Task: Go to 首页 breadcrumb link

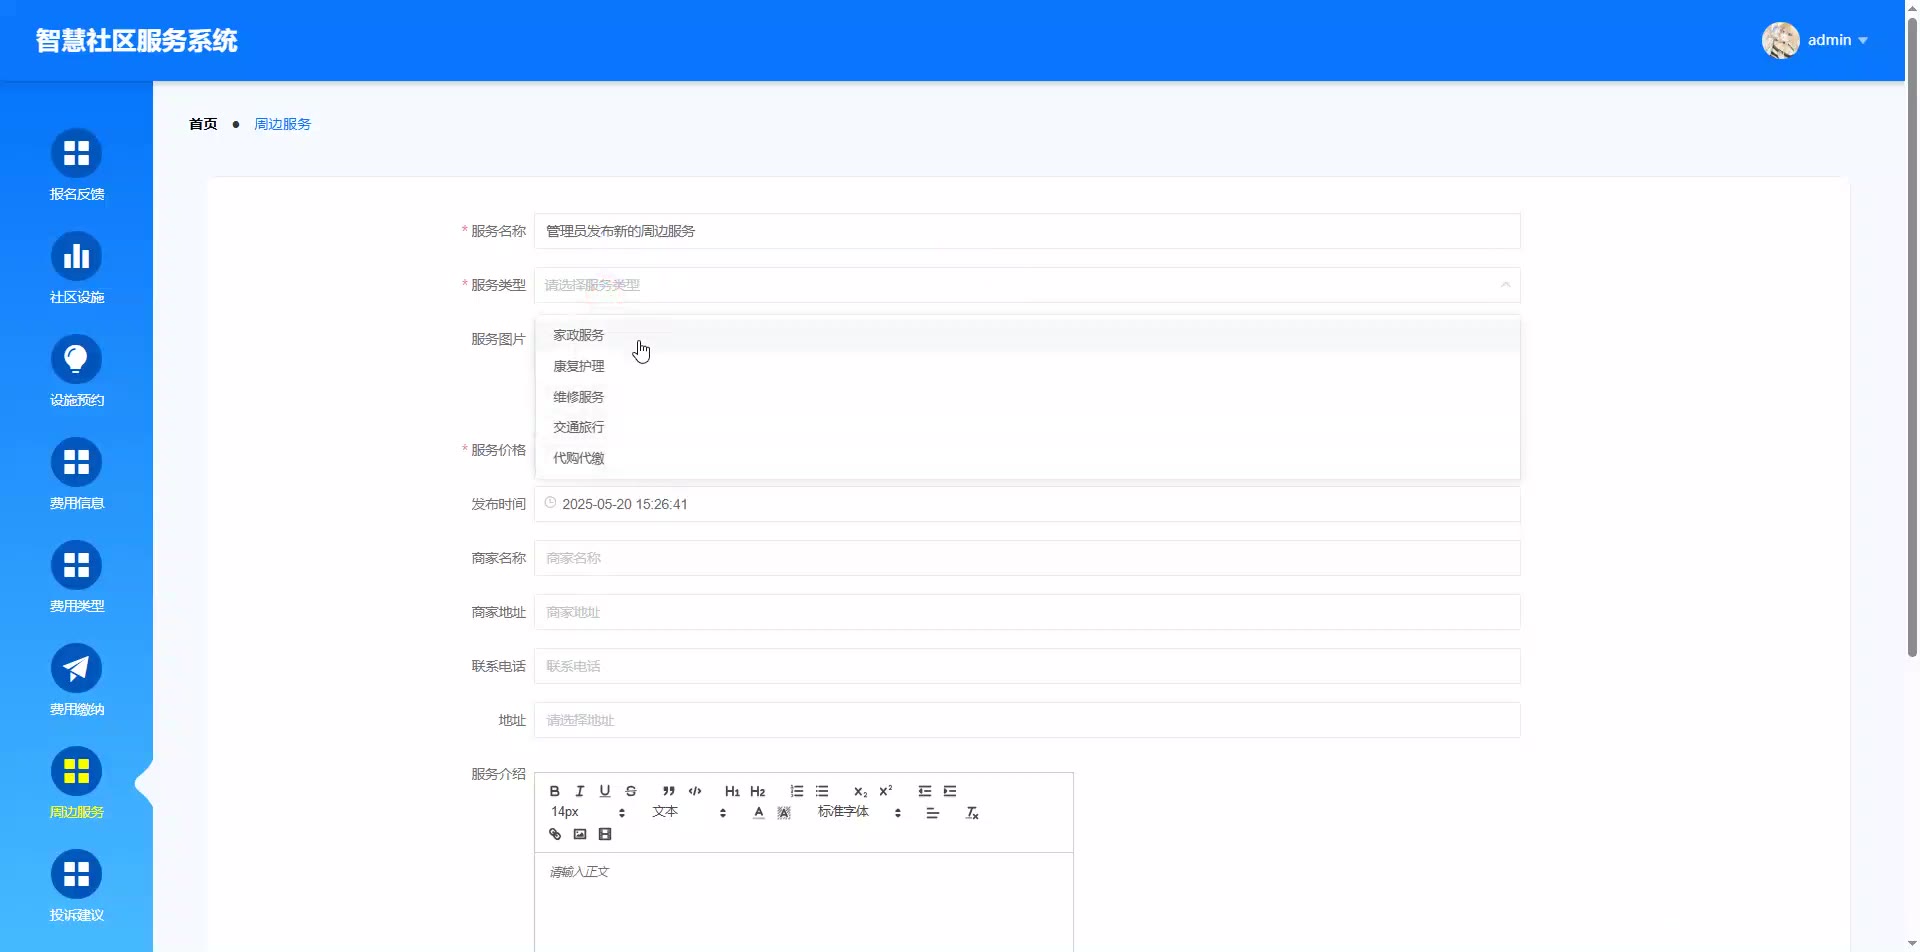Action: click(x=203, y=124)
